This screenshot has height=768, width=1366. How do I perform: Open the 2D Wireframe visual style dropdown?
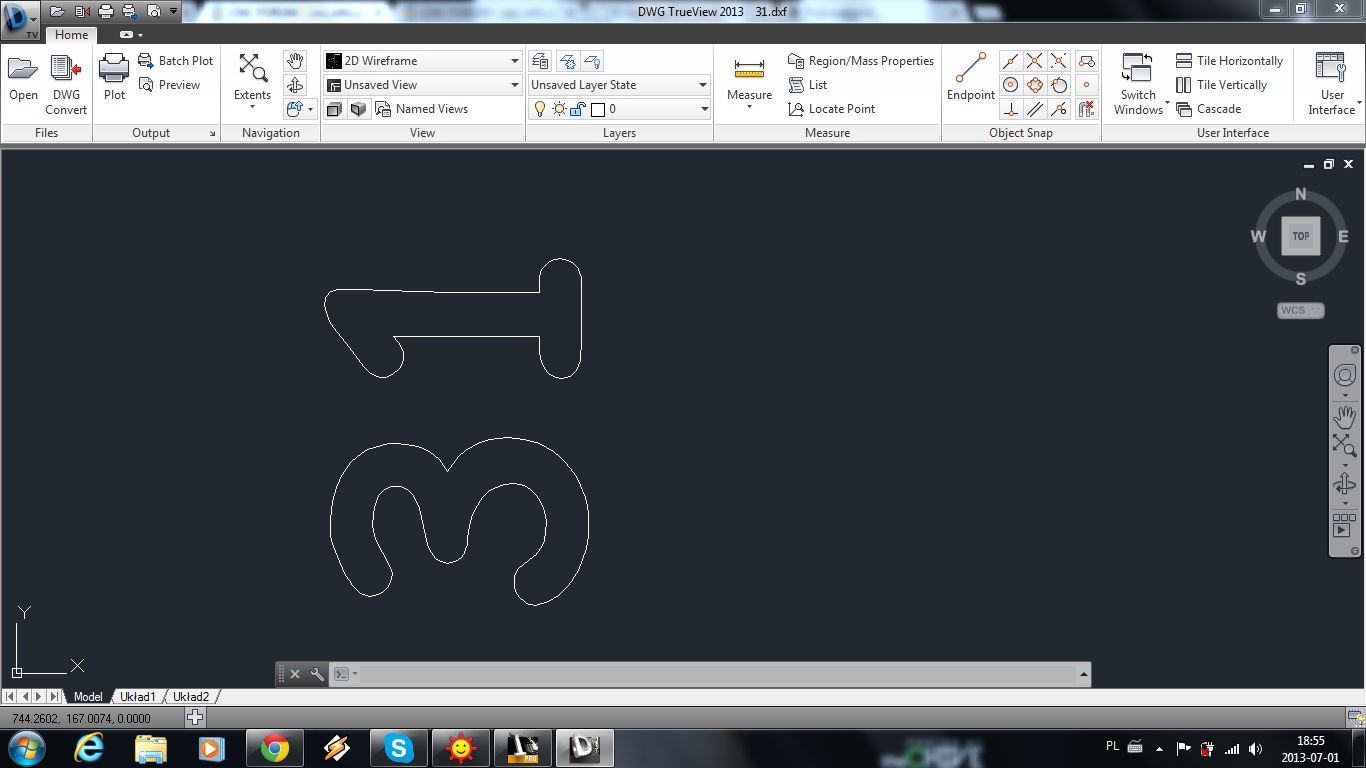click(x=422, y=61)
